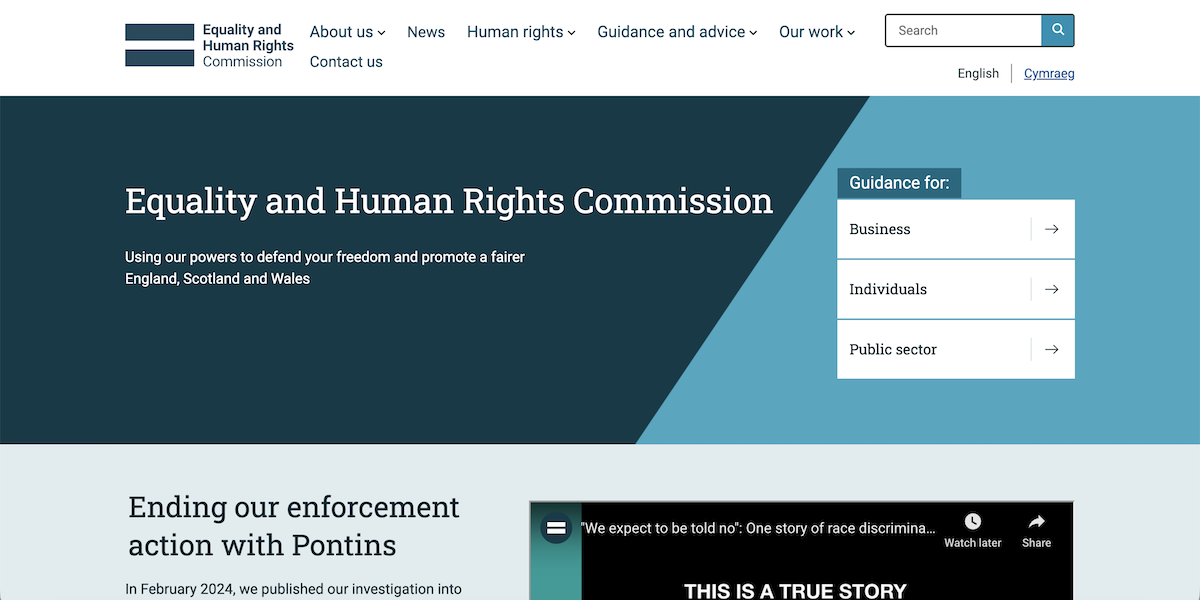1200x600 pixels.
Task: Select the English language option
Action: tap(978, 72)
